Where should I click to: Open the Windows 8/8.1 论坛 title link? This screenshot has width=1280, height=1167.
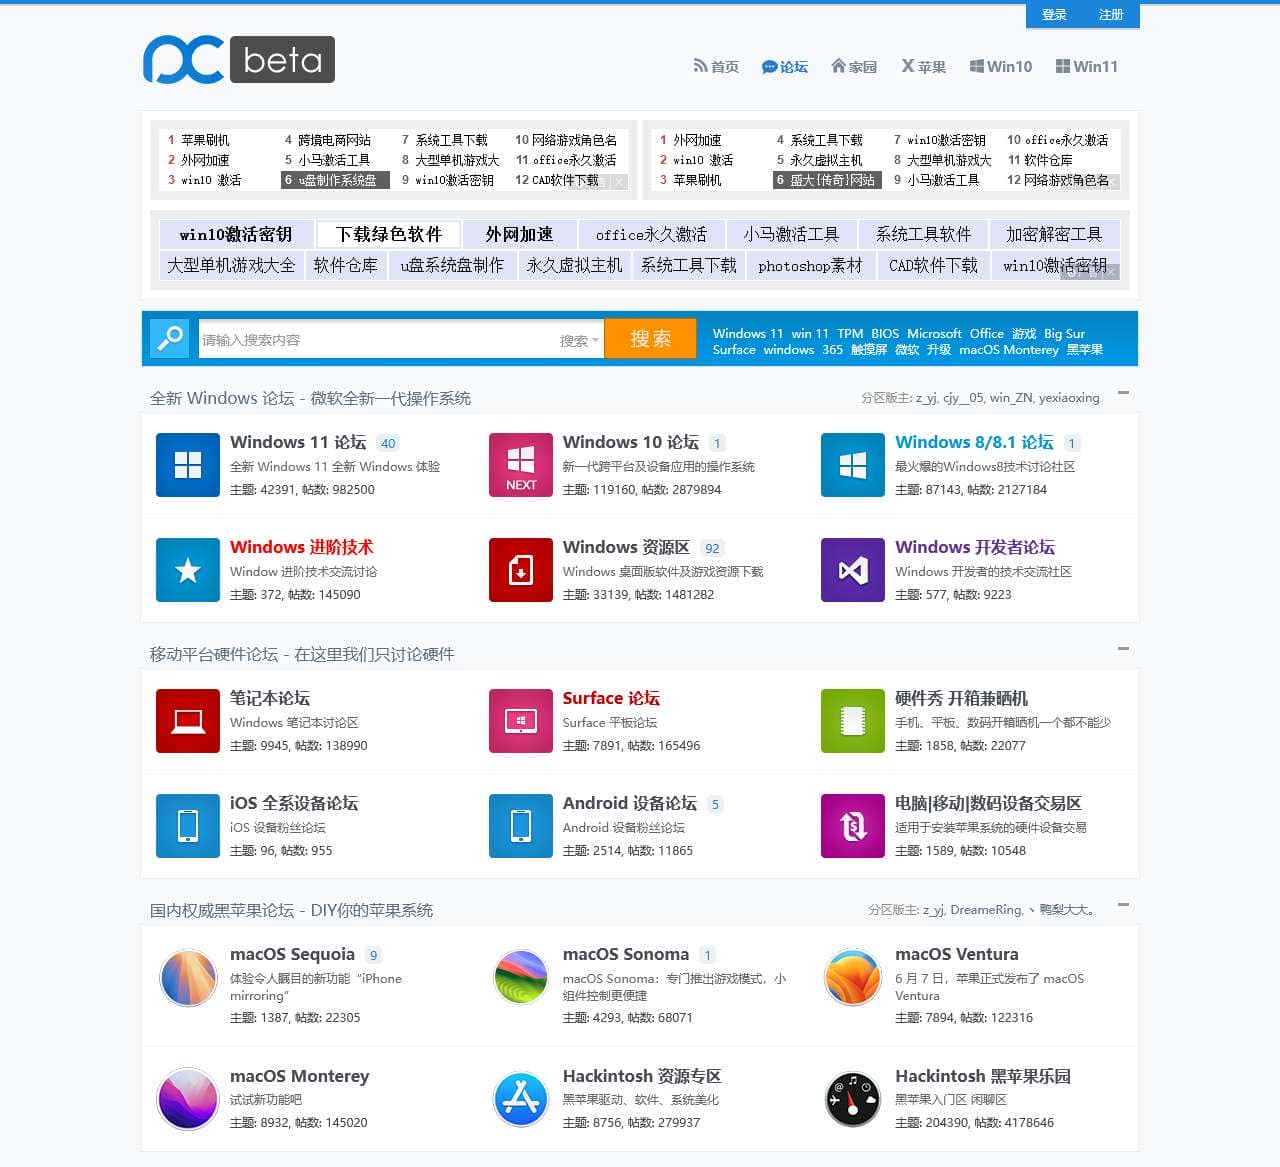click(974, 442)
